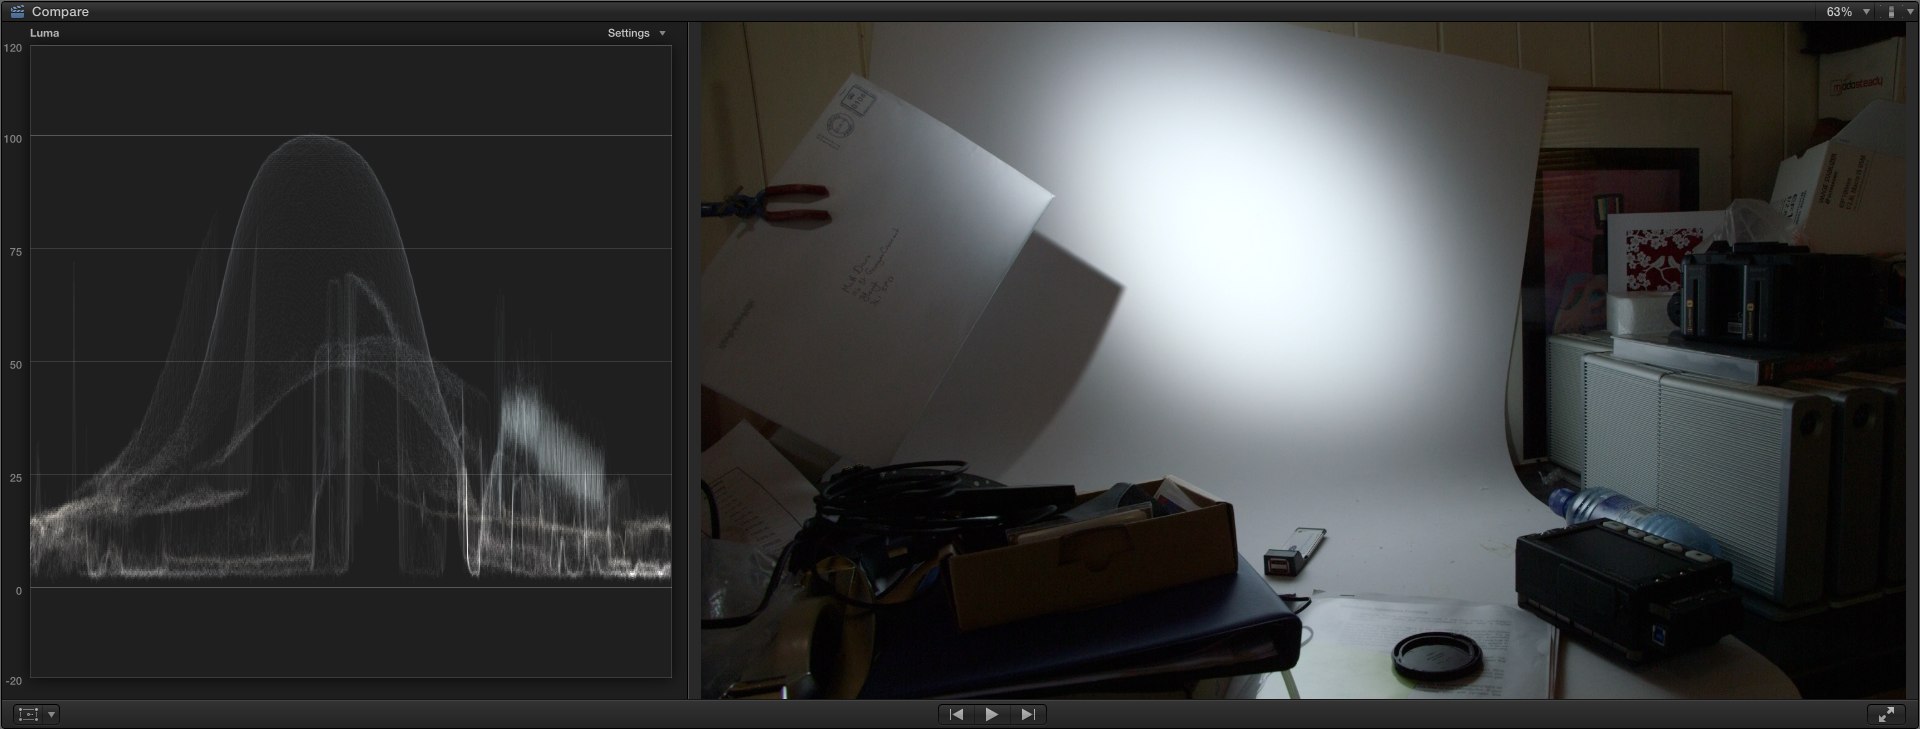This screenshot has width=1920, height=729.
Task: Click the Transform tool icon
Action: coord(28,714)
